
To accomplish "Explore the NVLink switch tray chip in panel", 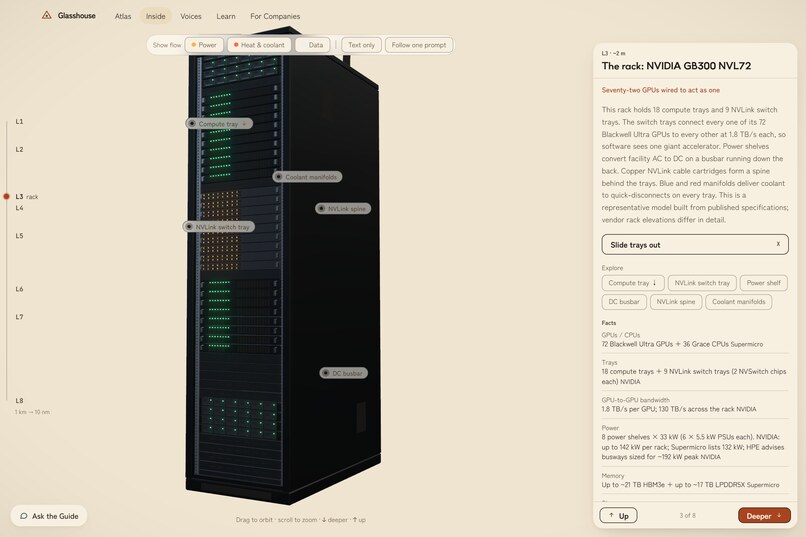I will point(702,283).
